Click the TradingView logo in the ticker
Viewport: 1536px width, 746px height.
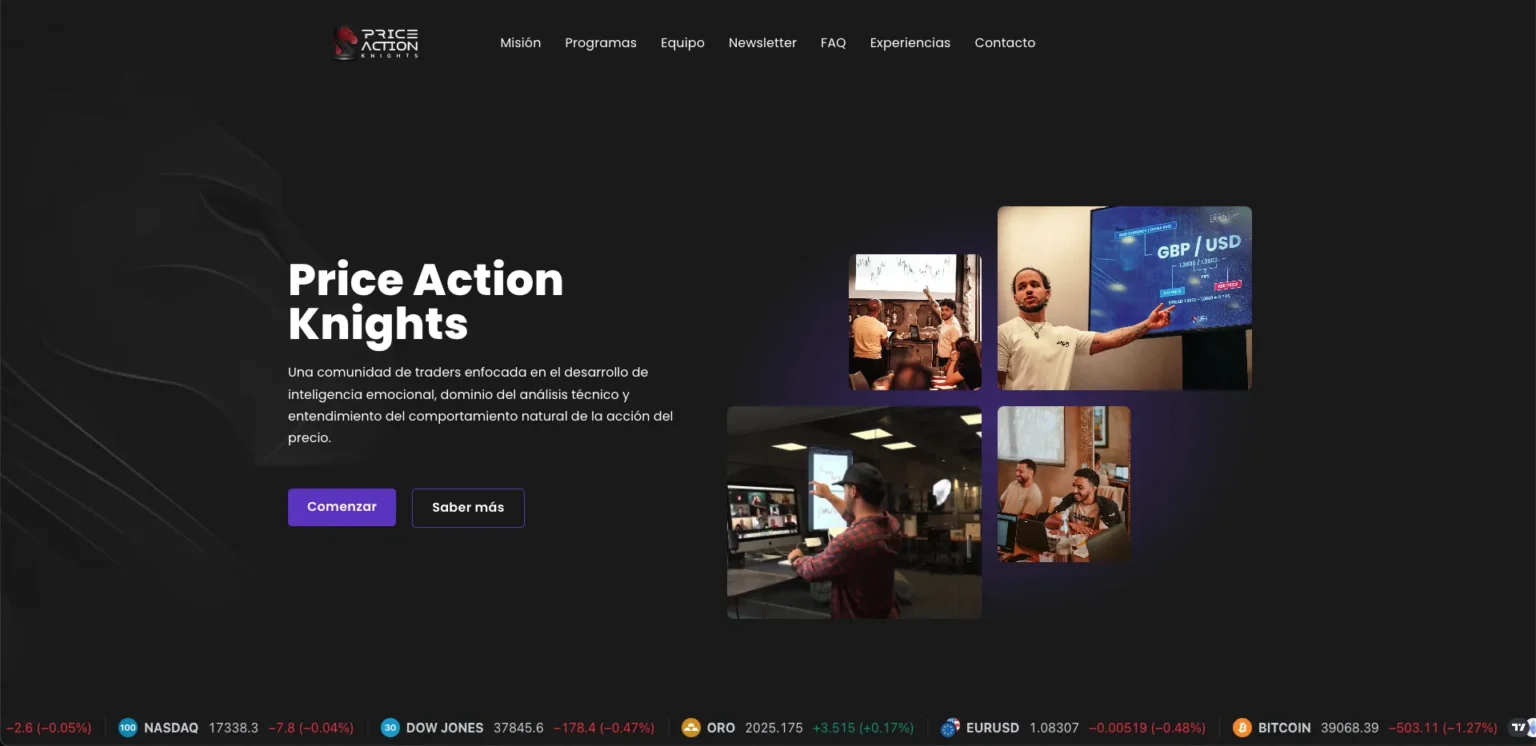(1522, 728)
